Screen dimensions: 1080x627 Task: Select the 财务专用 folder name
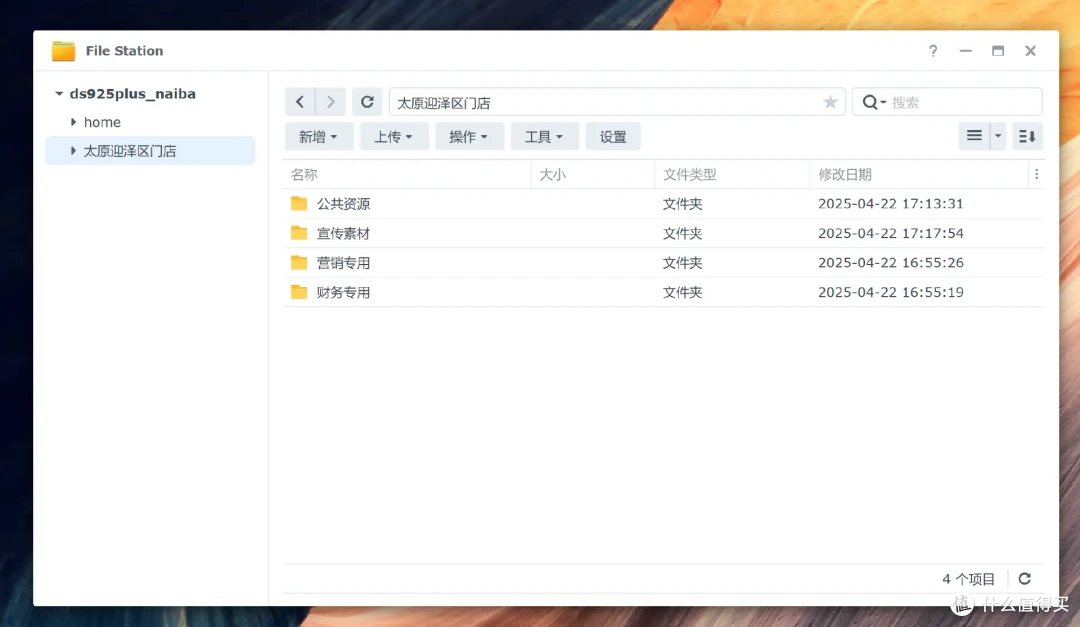point(344,293)
